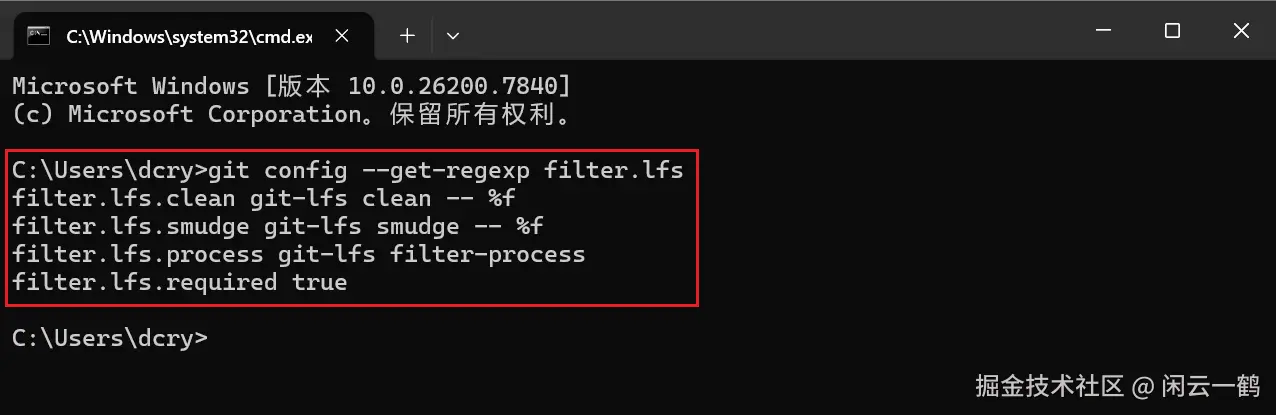This screenshot has width=1276, height=415.
Task: Open a new terminal tab
Action: tap(407, 36)
